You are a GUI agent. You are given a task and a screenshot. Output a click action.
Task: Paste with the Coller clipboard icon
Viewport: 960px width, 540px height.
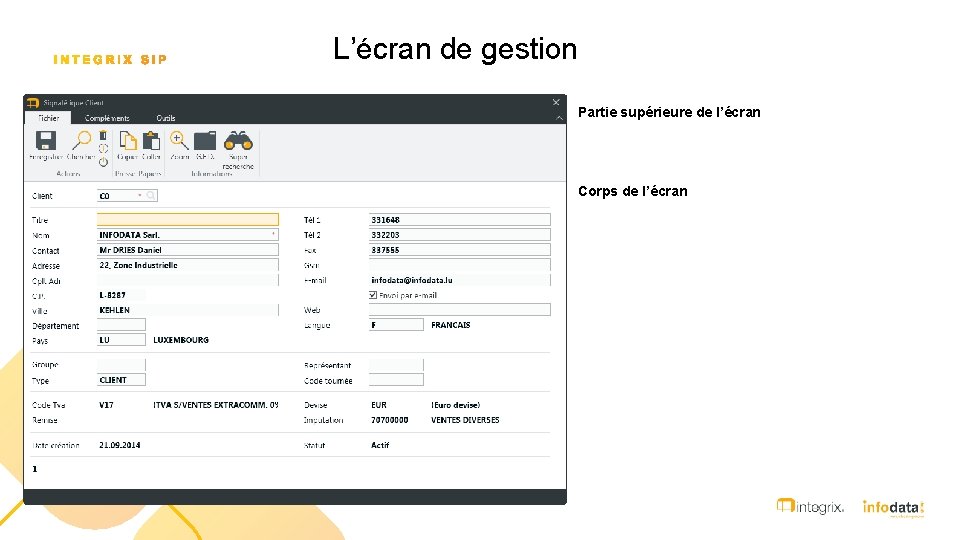[x=151, y=141]
